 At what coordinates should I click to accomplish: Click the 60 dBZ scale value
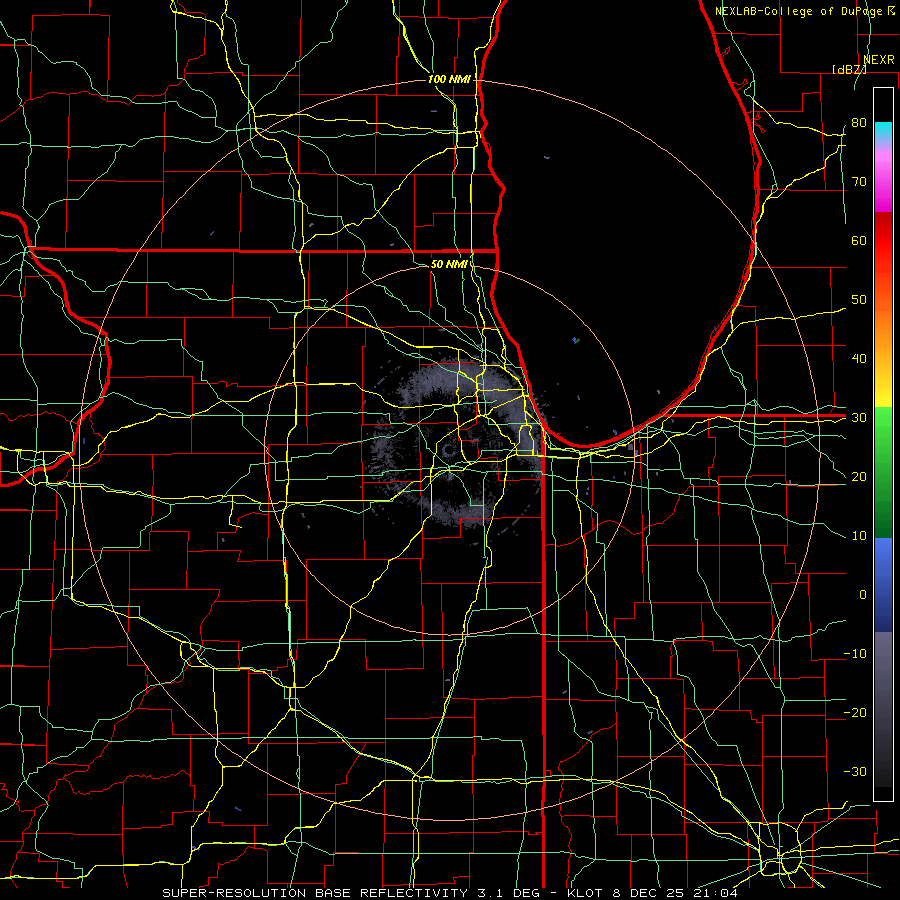coord(859,240)
